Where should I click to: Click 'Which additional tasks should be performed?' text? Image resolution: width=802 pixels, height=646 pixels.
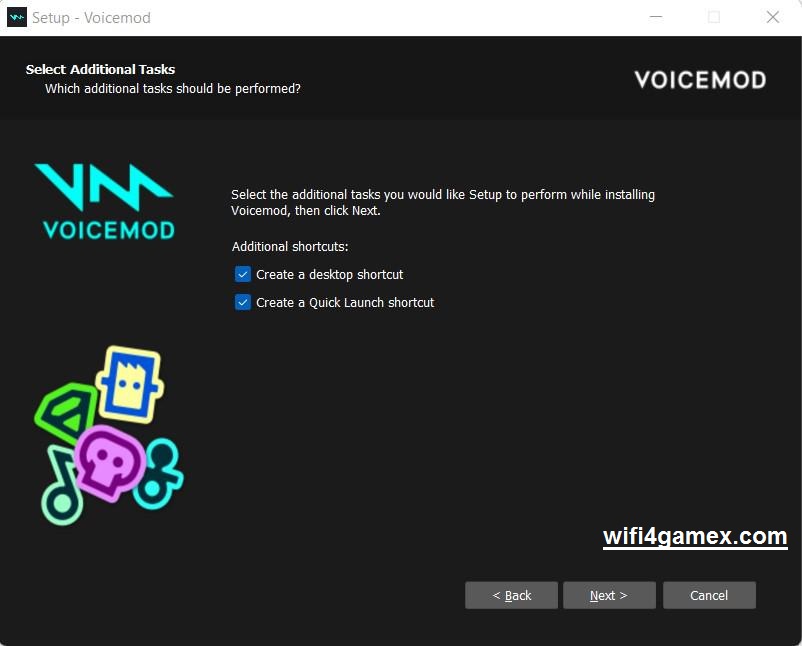pyautogui.click(x=173, y=88)
